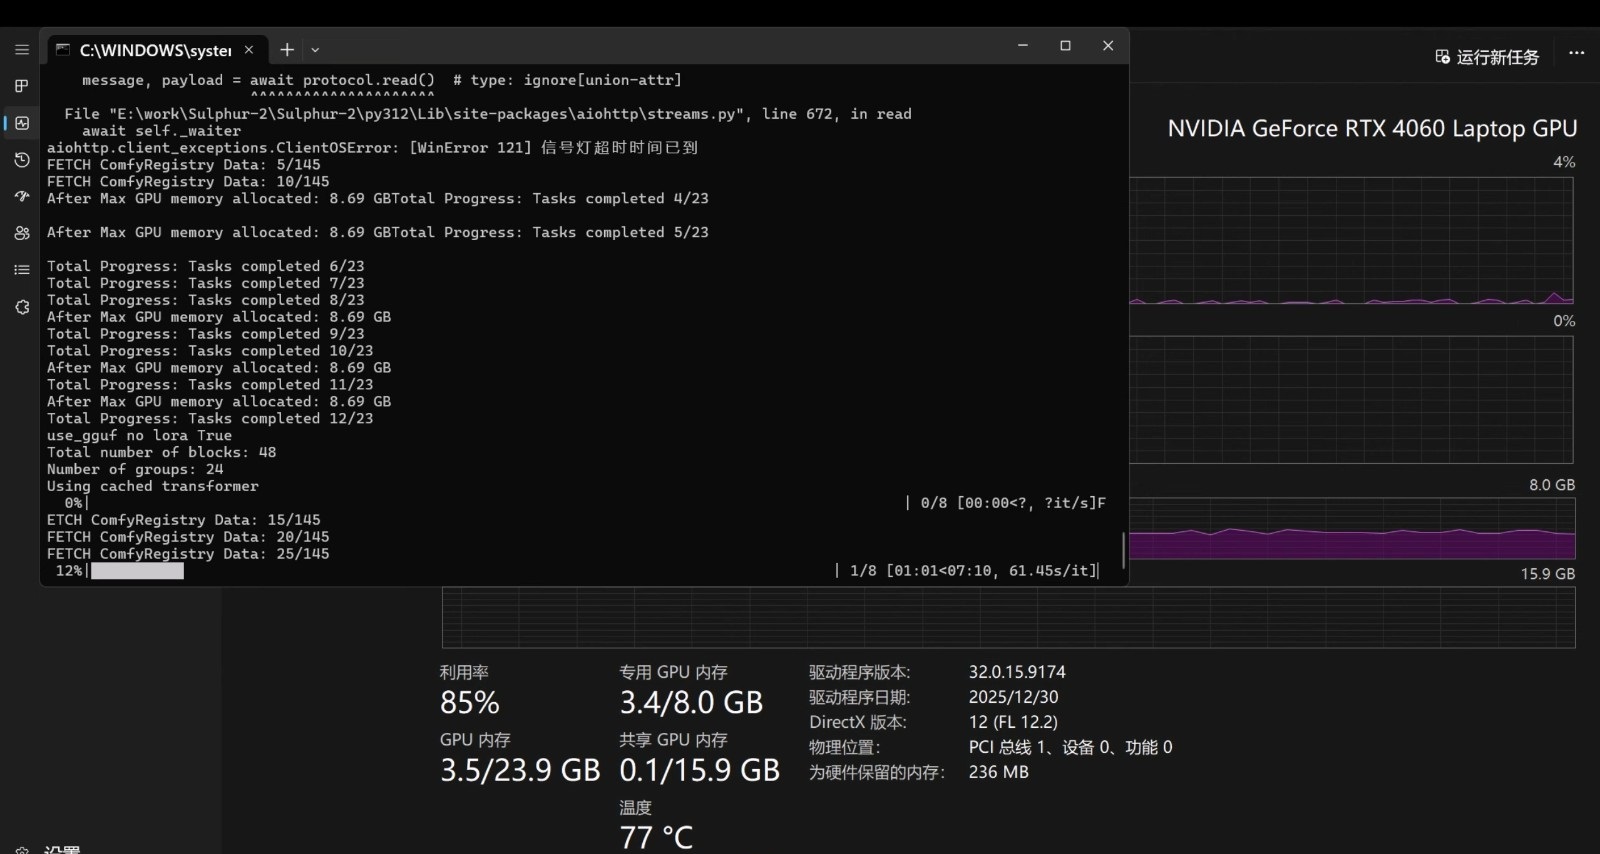Viewport: 1600px width, 854px height.
Task: Click the 为硬件保留的内存 label
Action: 877,772
